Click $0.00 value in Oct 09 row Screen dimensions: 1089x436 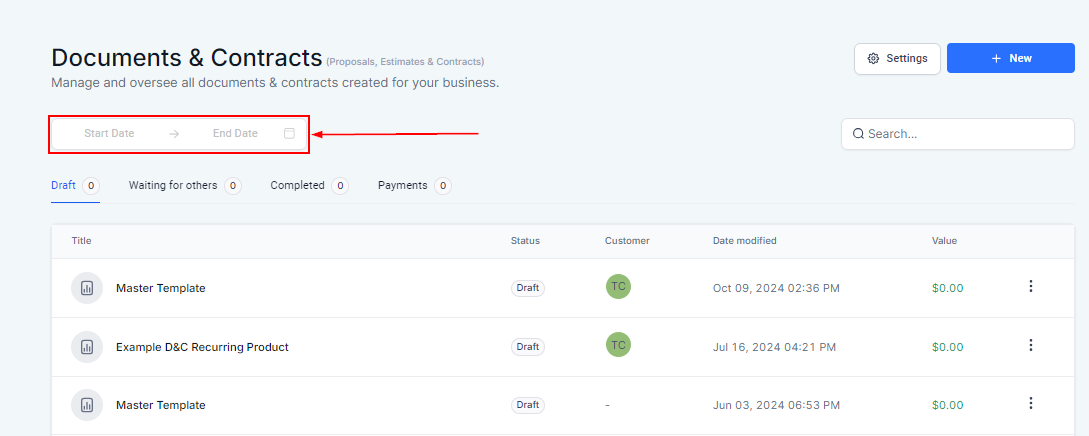tap(947, 288)
